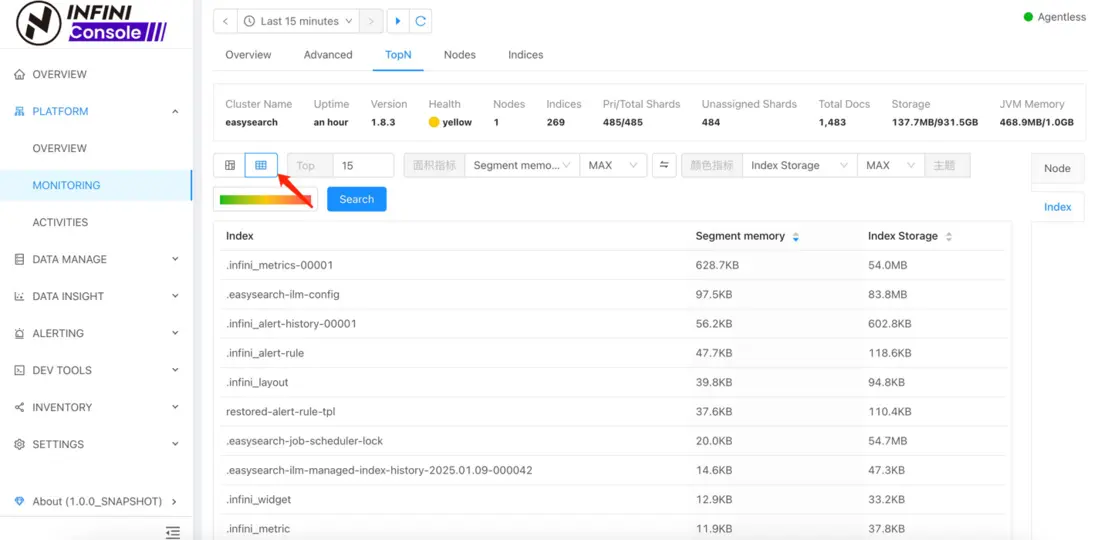Open the Segment memory metric dropdown

[521, 165]
